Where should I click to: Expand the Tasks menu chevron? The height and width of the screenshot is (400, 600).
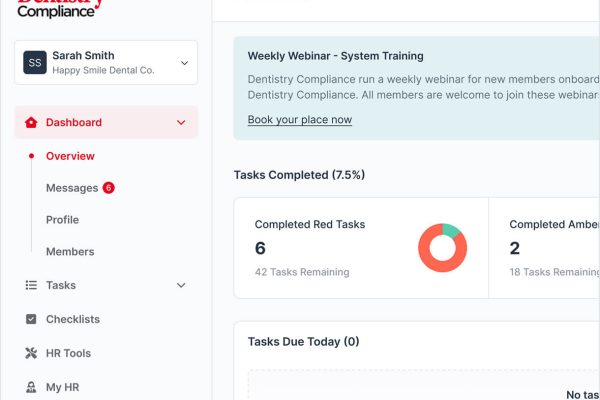coord(181,285)
